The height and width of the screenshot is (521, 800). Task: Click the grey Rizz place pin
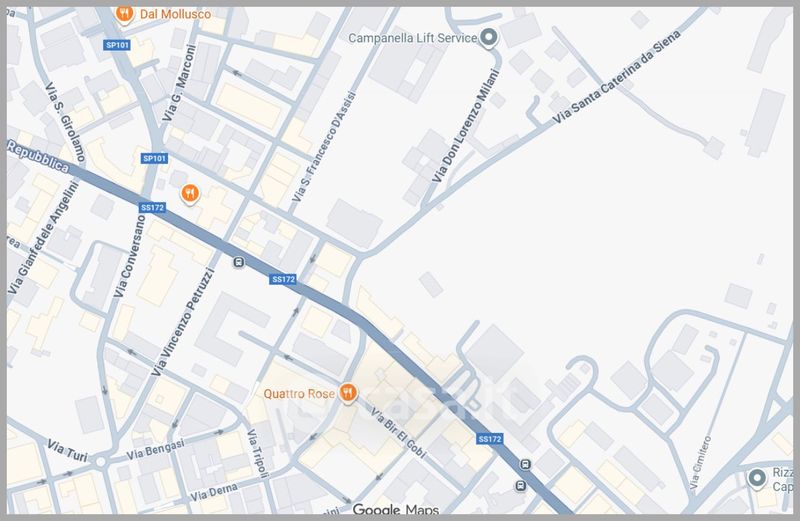click(x=757, y=477)
